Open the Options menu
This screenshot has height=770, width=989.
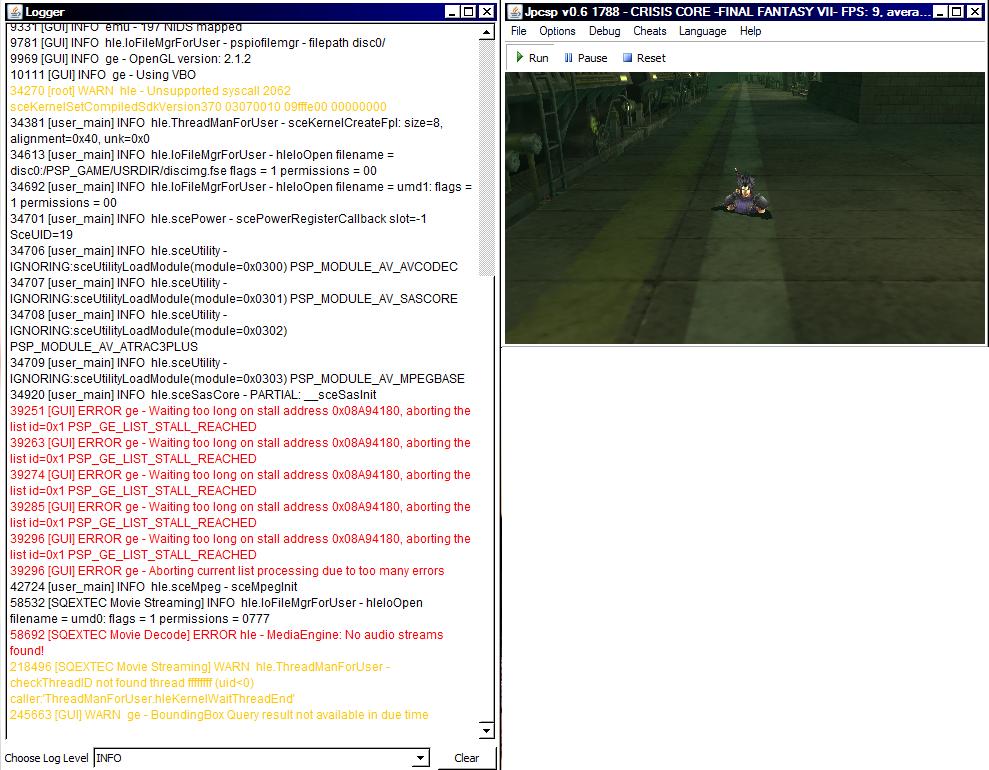[557, 31]
